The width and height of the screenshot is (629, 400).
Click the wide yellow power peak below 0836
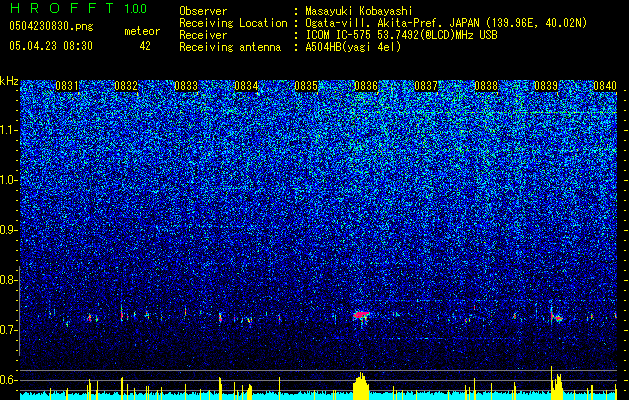[361, 386]
